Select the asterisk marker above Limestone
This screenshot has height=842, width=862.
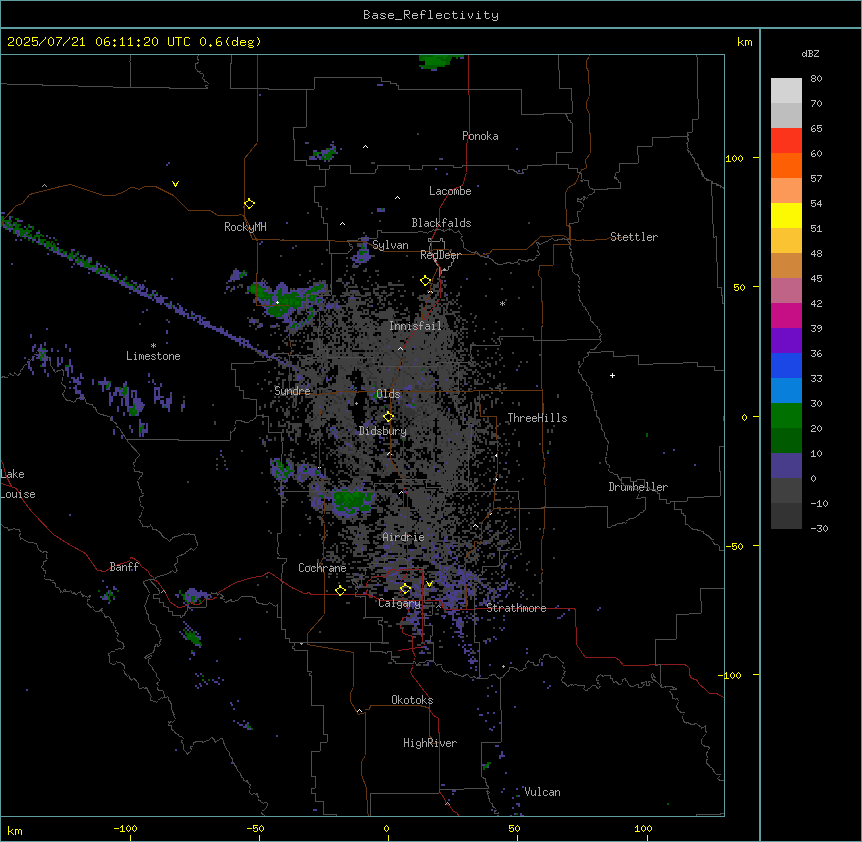[153, 346]
